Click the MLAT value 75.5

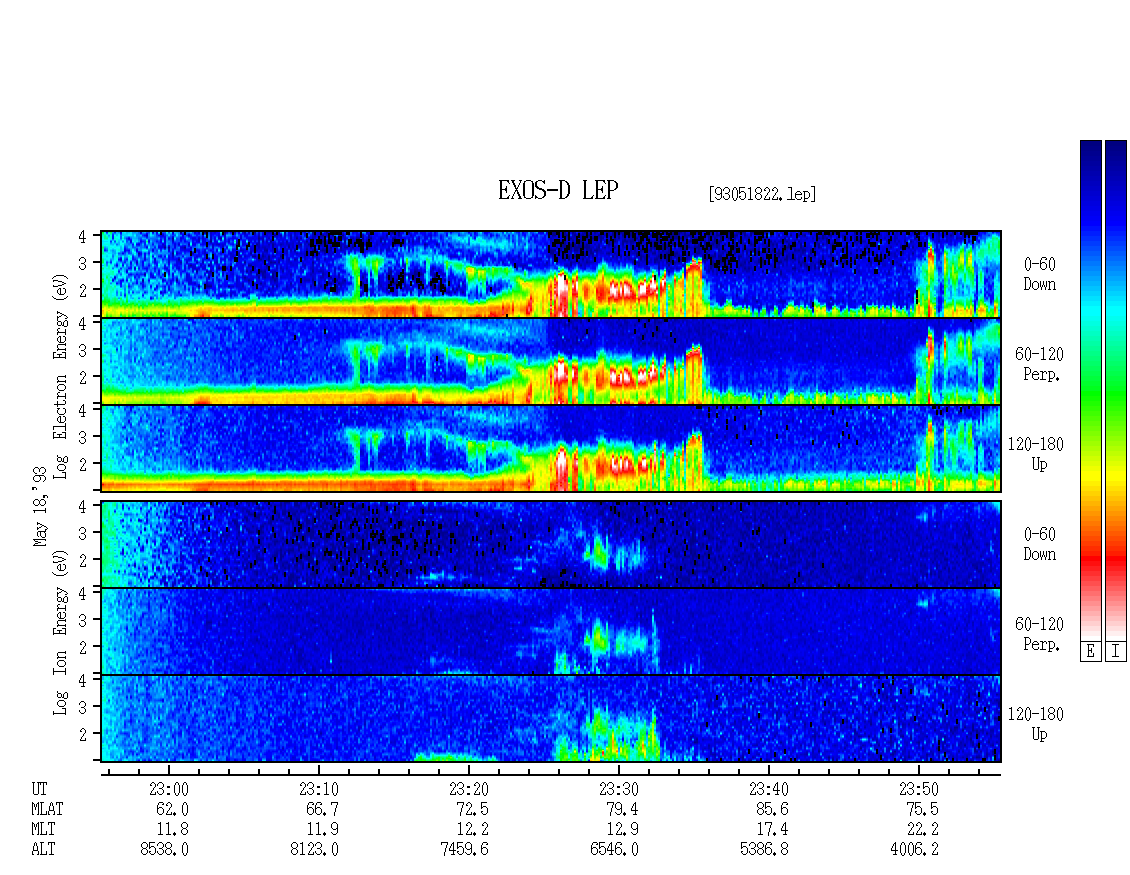coord(922,809)
